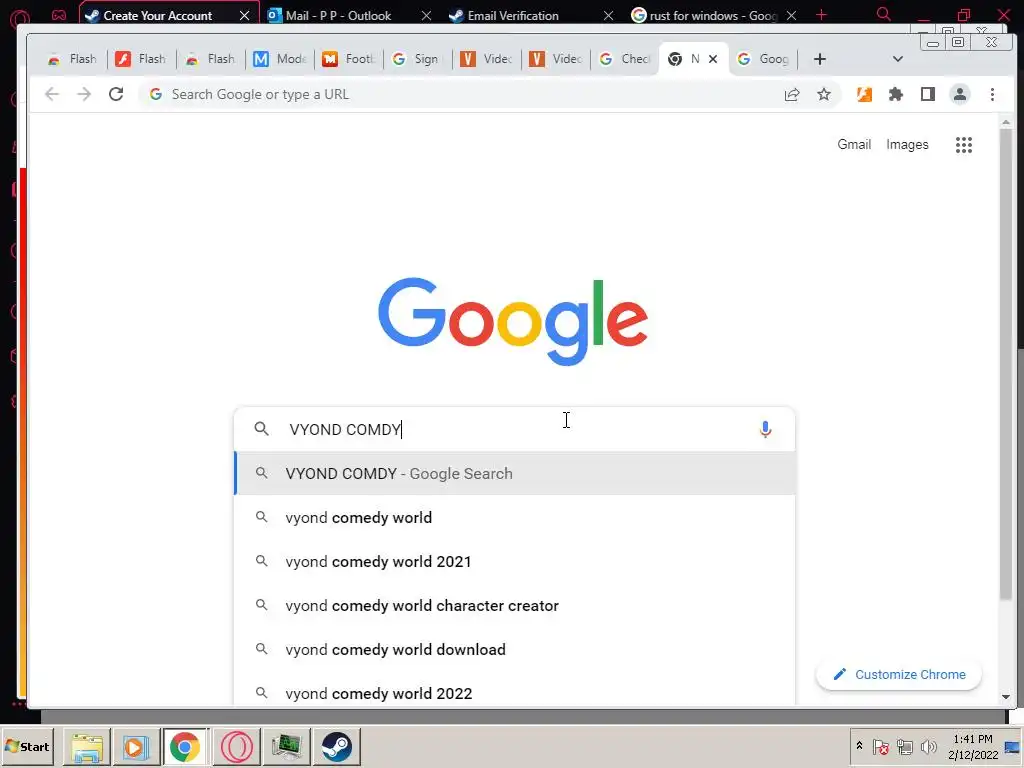Open the system monitor taskbar icon
The height and width of the screenshot is (768, 1024).
[286, 746]
